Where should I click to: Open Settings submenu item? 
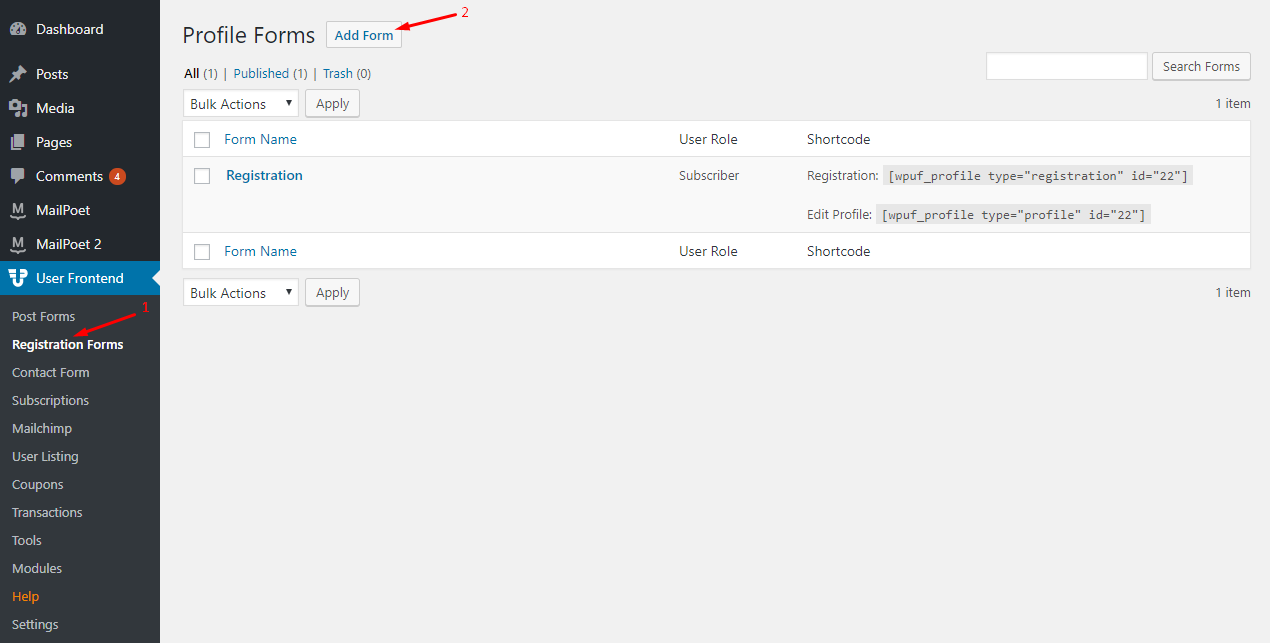[x=35, y=624]
